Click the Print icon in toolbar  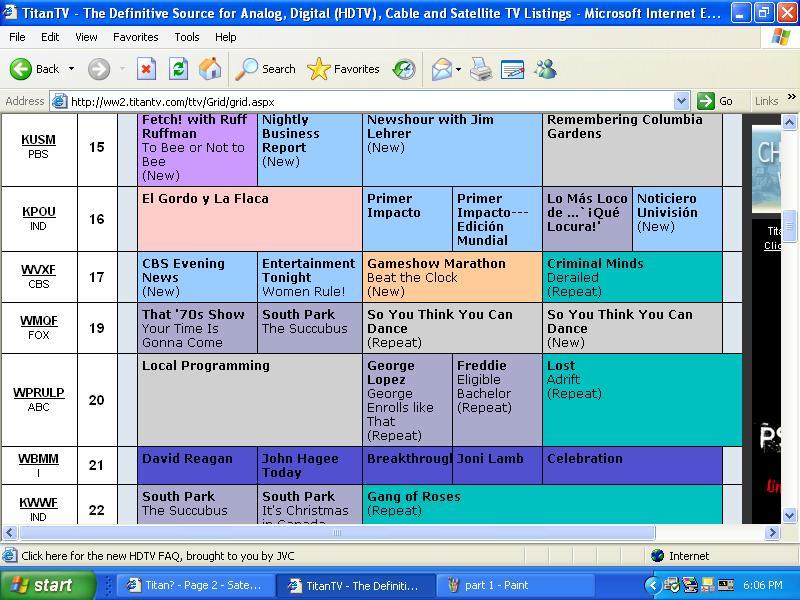point(481,69)
